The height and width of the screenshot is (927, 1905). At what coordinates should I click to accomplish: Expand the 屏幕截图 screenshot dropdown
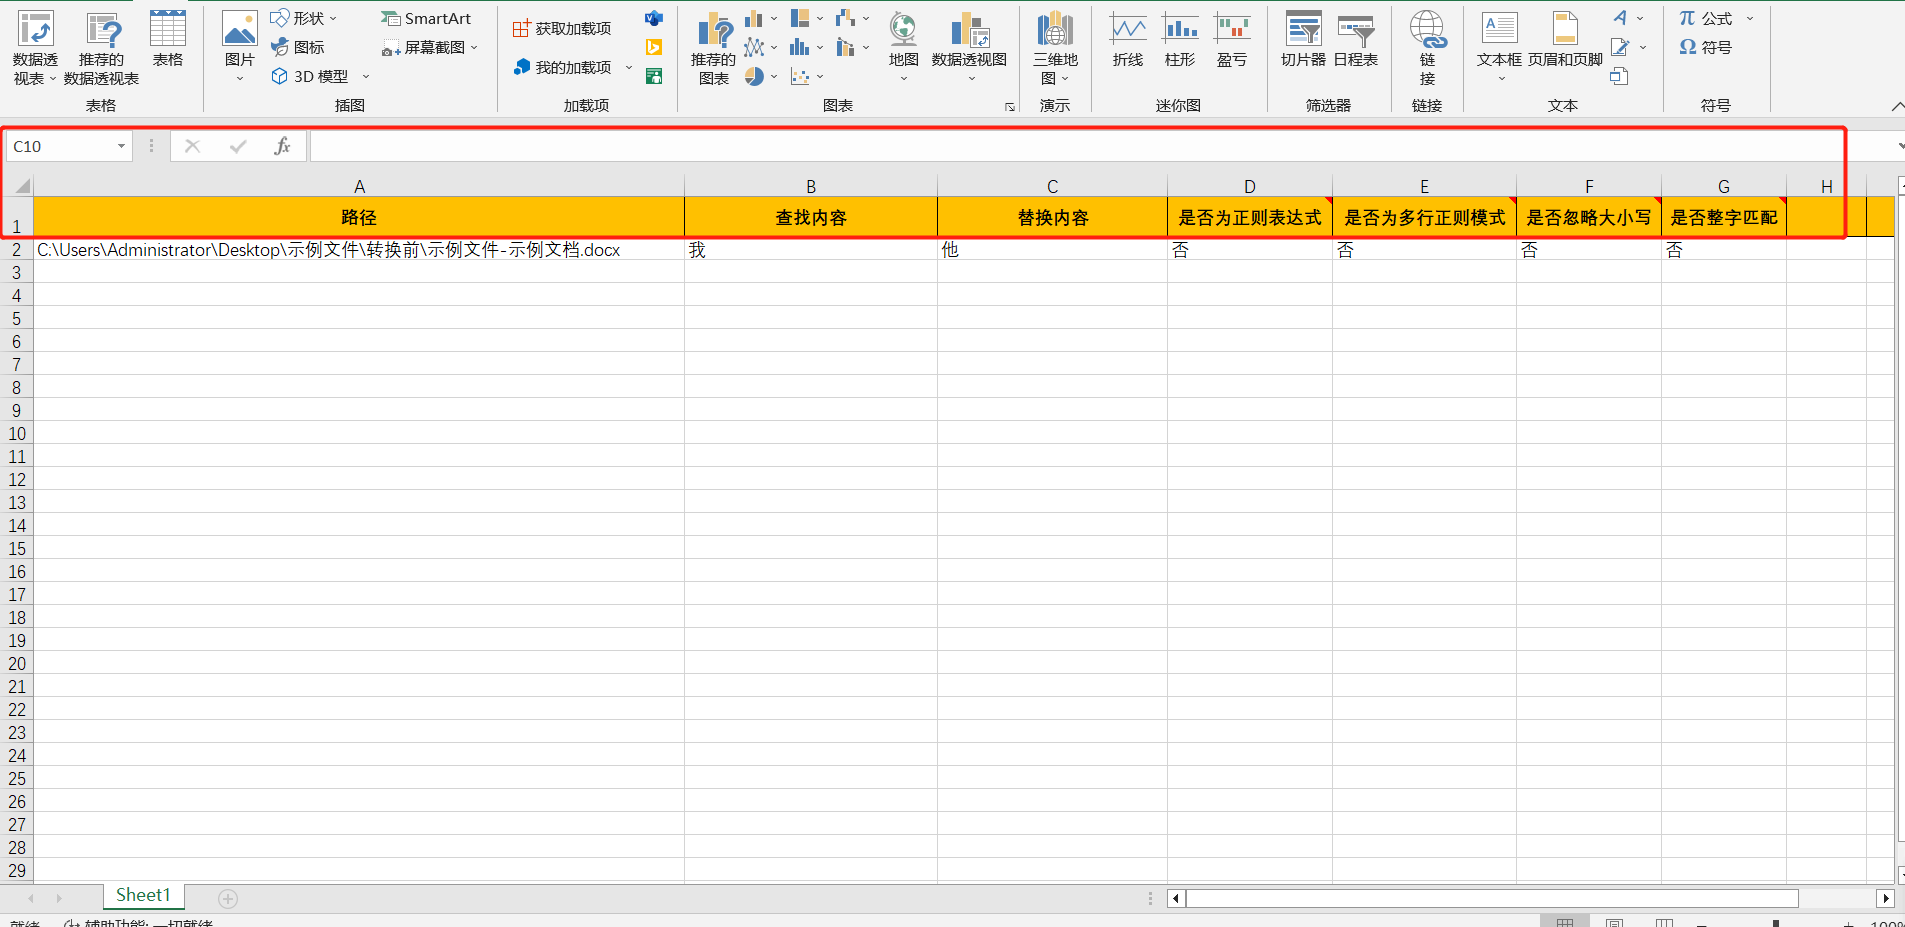[472, 47]
